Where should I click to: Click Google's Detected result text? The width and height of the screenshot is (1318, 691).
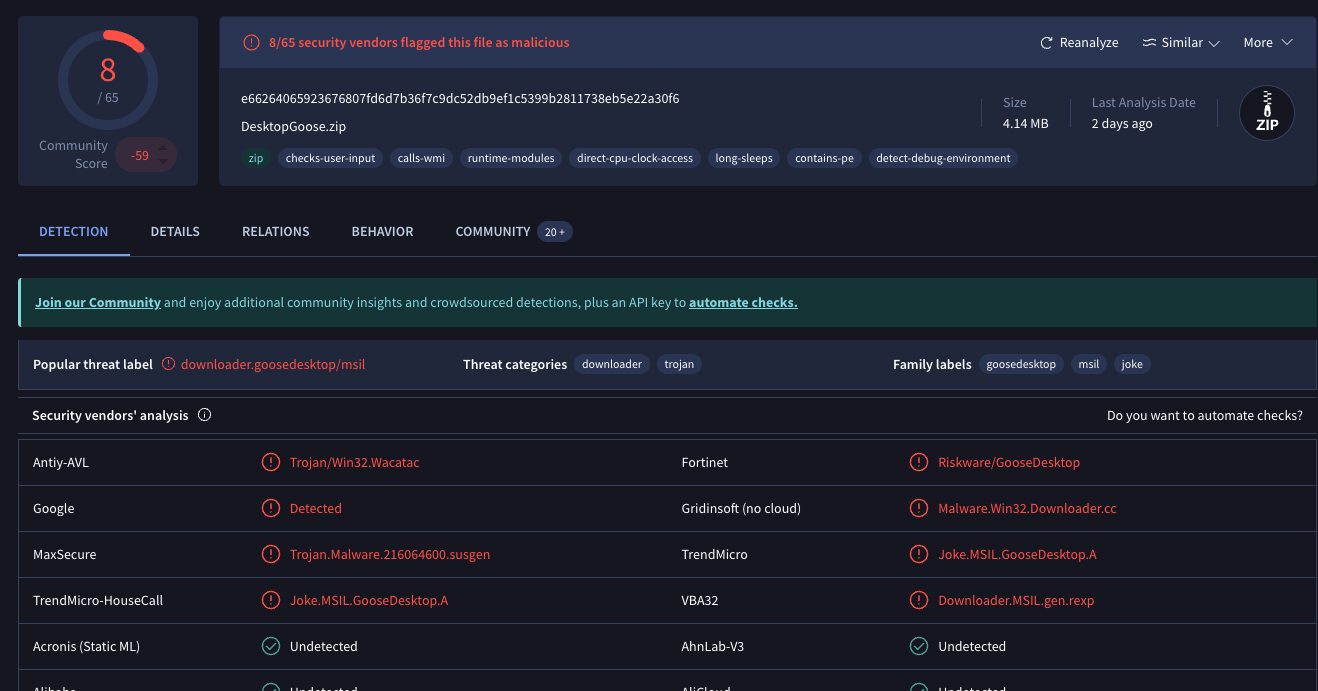click(x=316, y=508)
